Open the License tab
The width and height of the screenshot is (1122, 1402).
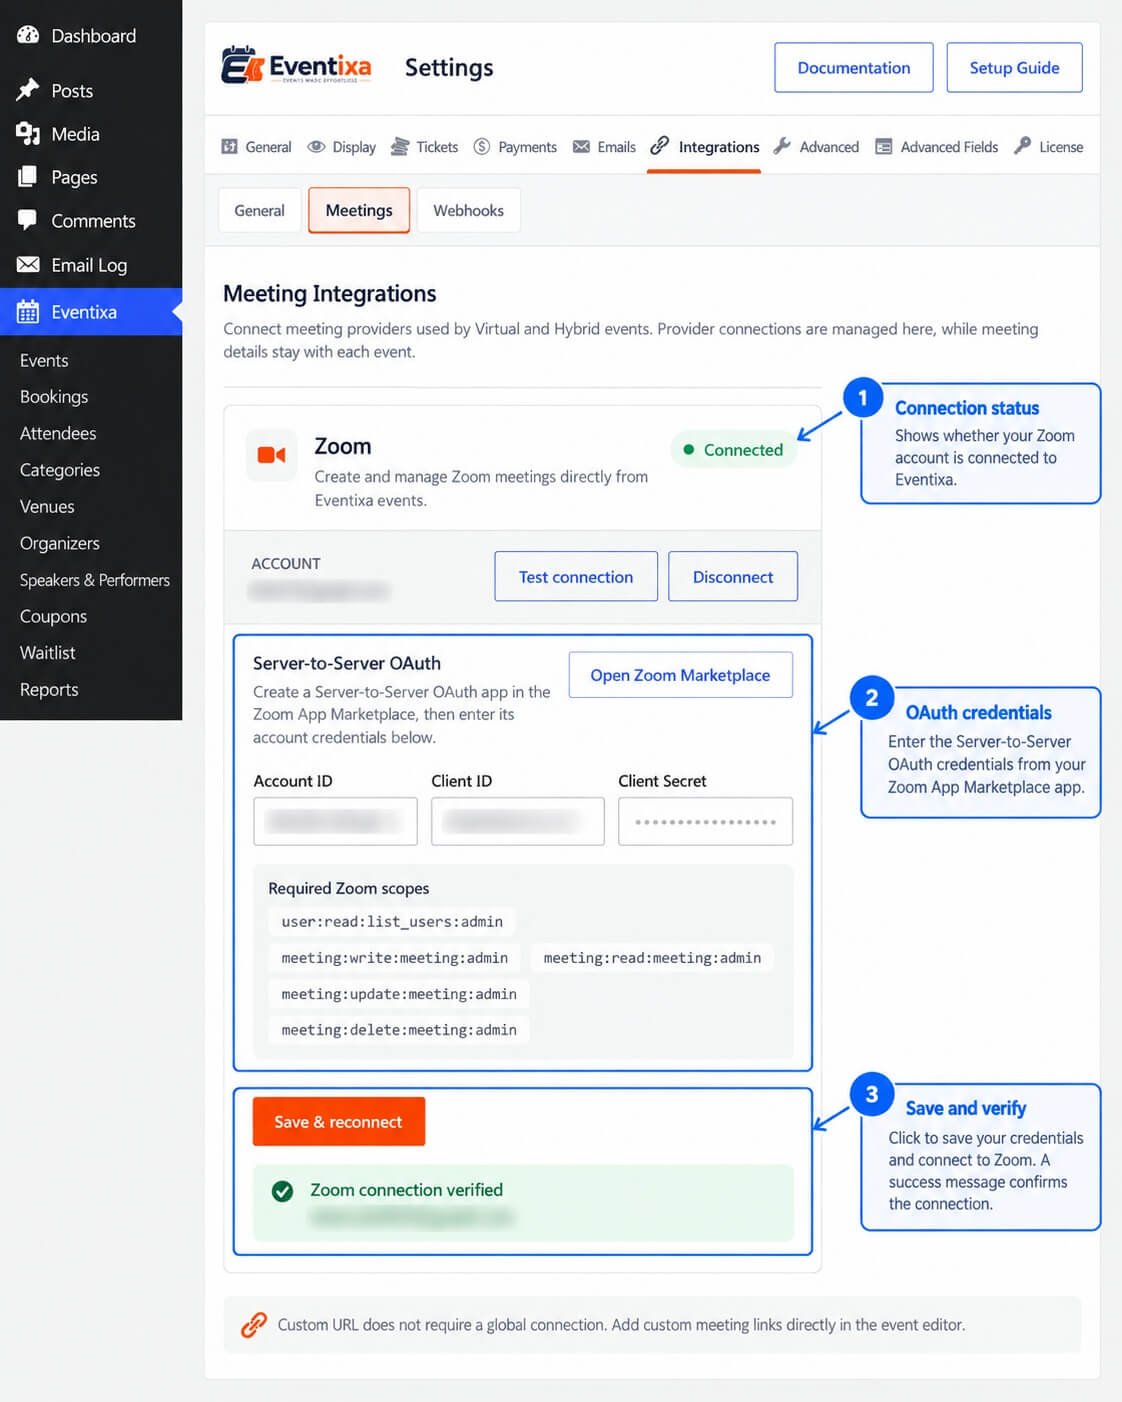point(1048,147)
